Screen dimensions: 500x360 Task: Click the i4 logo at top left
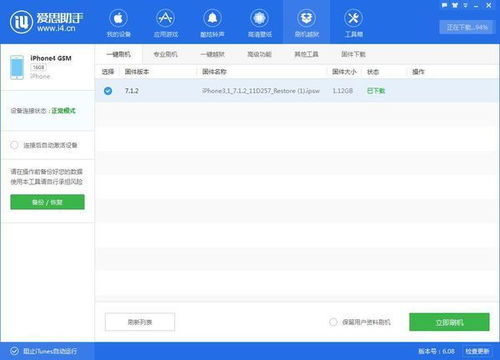21,22
